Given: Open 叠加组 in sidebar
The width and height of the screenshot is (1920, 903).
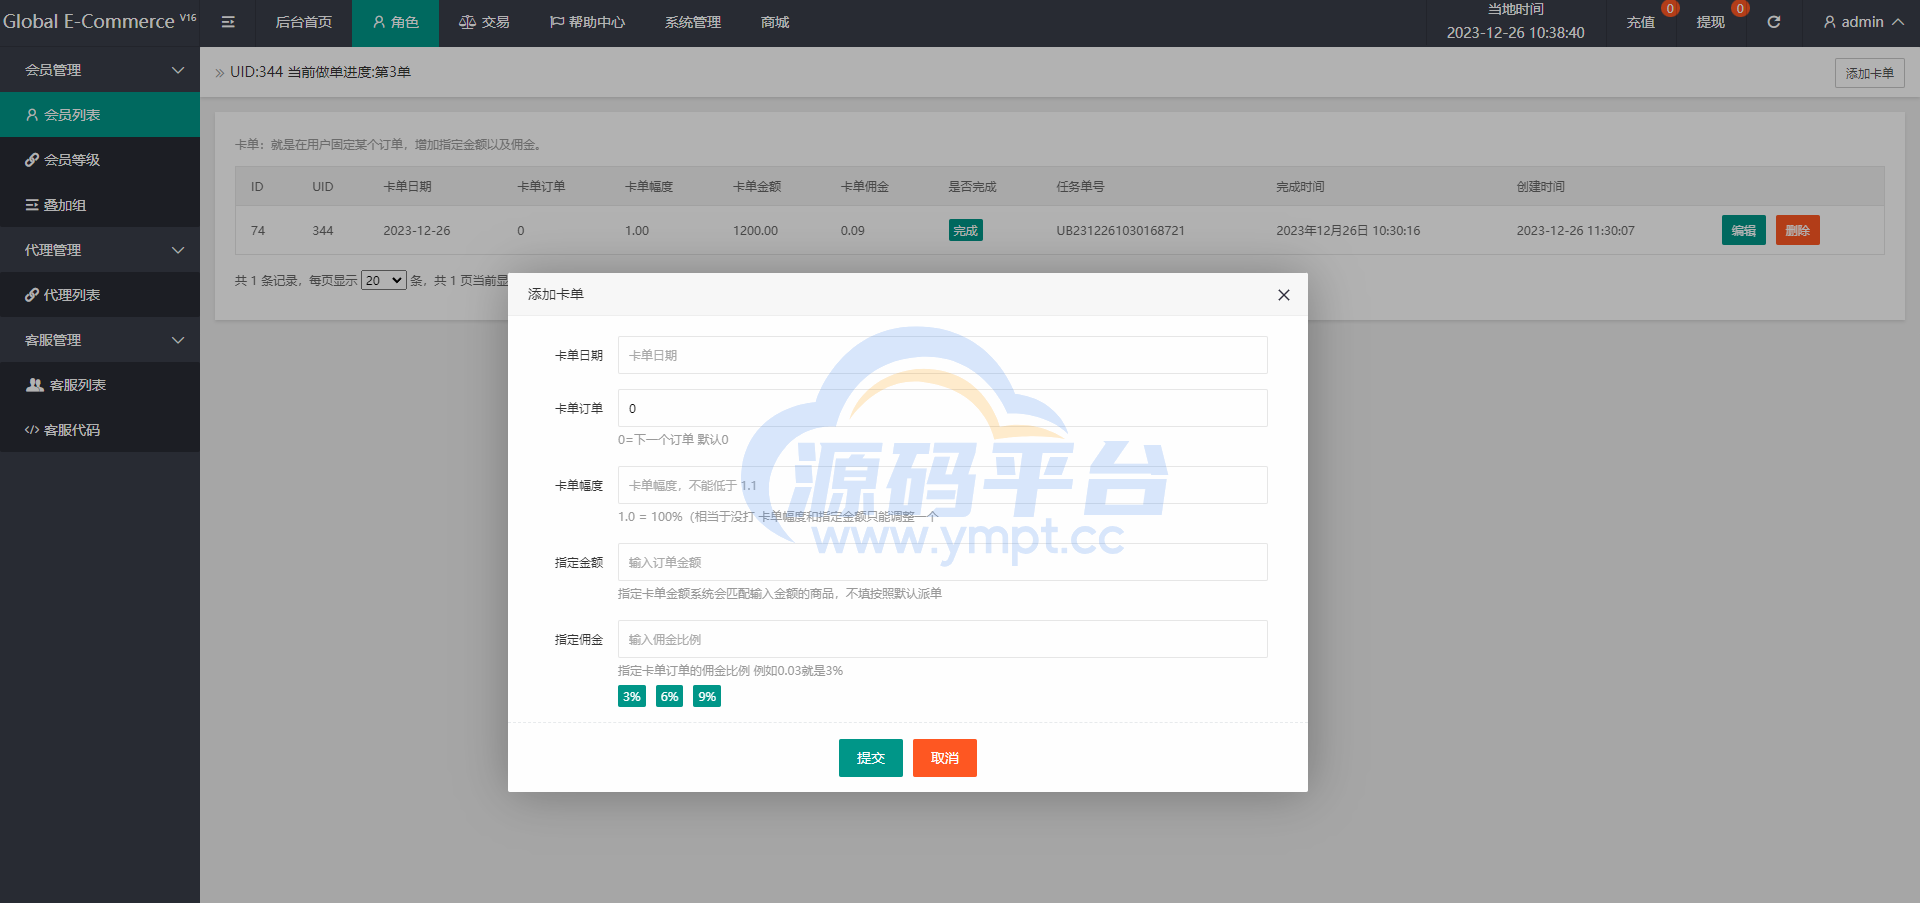Looking at the screenshot, I should [x=100, y=205].
